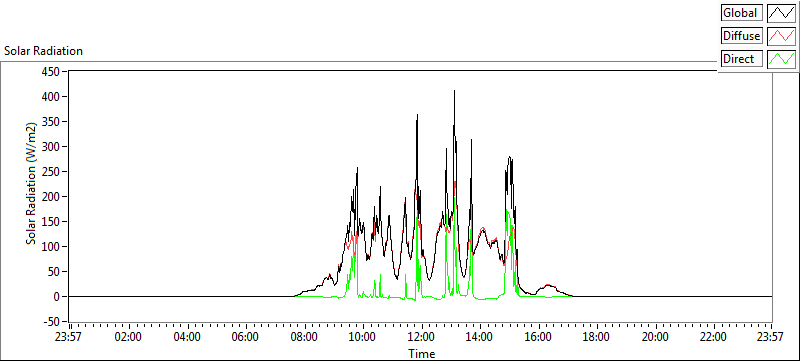
Task: Click the 50 Y-axis tick label
Action: (54, 272)
